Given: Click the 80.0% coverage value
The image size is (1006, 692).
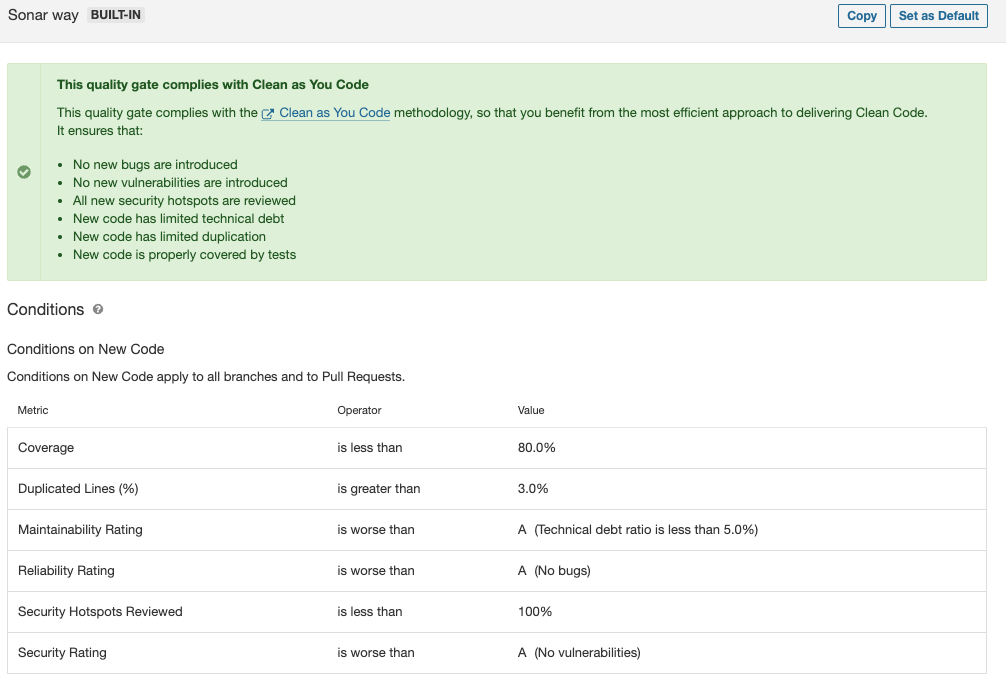Looking at the screenshot, I should click(x=536, y=448).
